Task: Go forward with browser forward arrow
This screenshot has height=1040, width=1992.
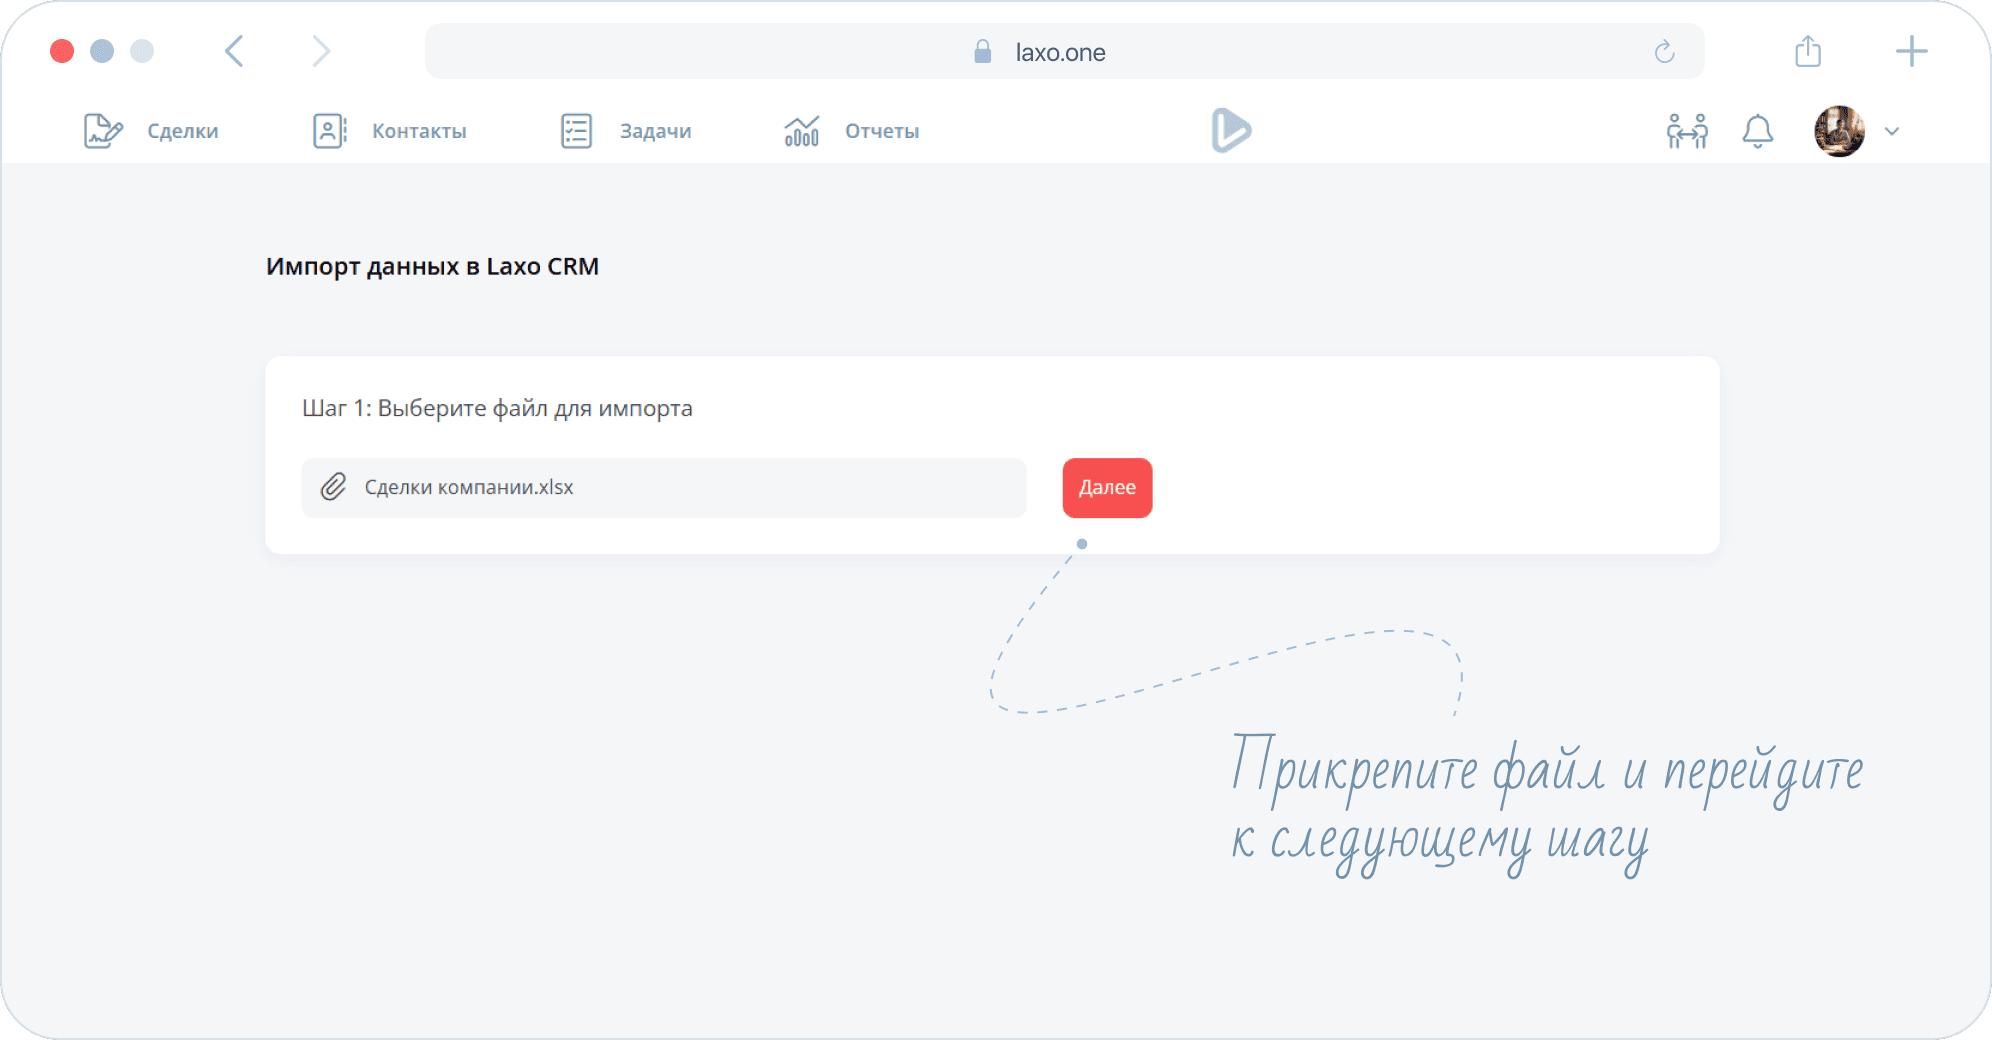Action: coord(320,51)
